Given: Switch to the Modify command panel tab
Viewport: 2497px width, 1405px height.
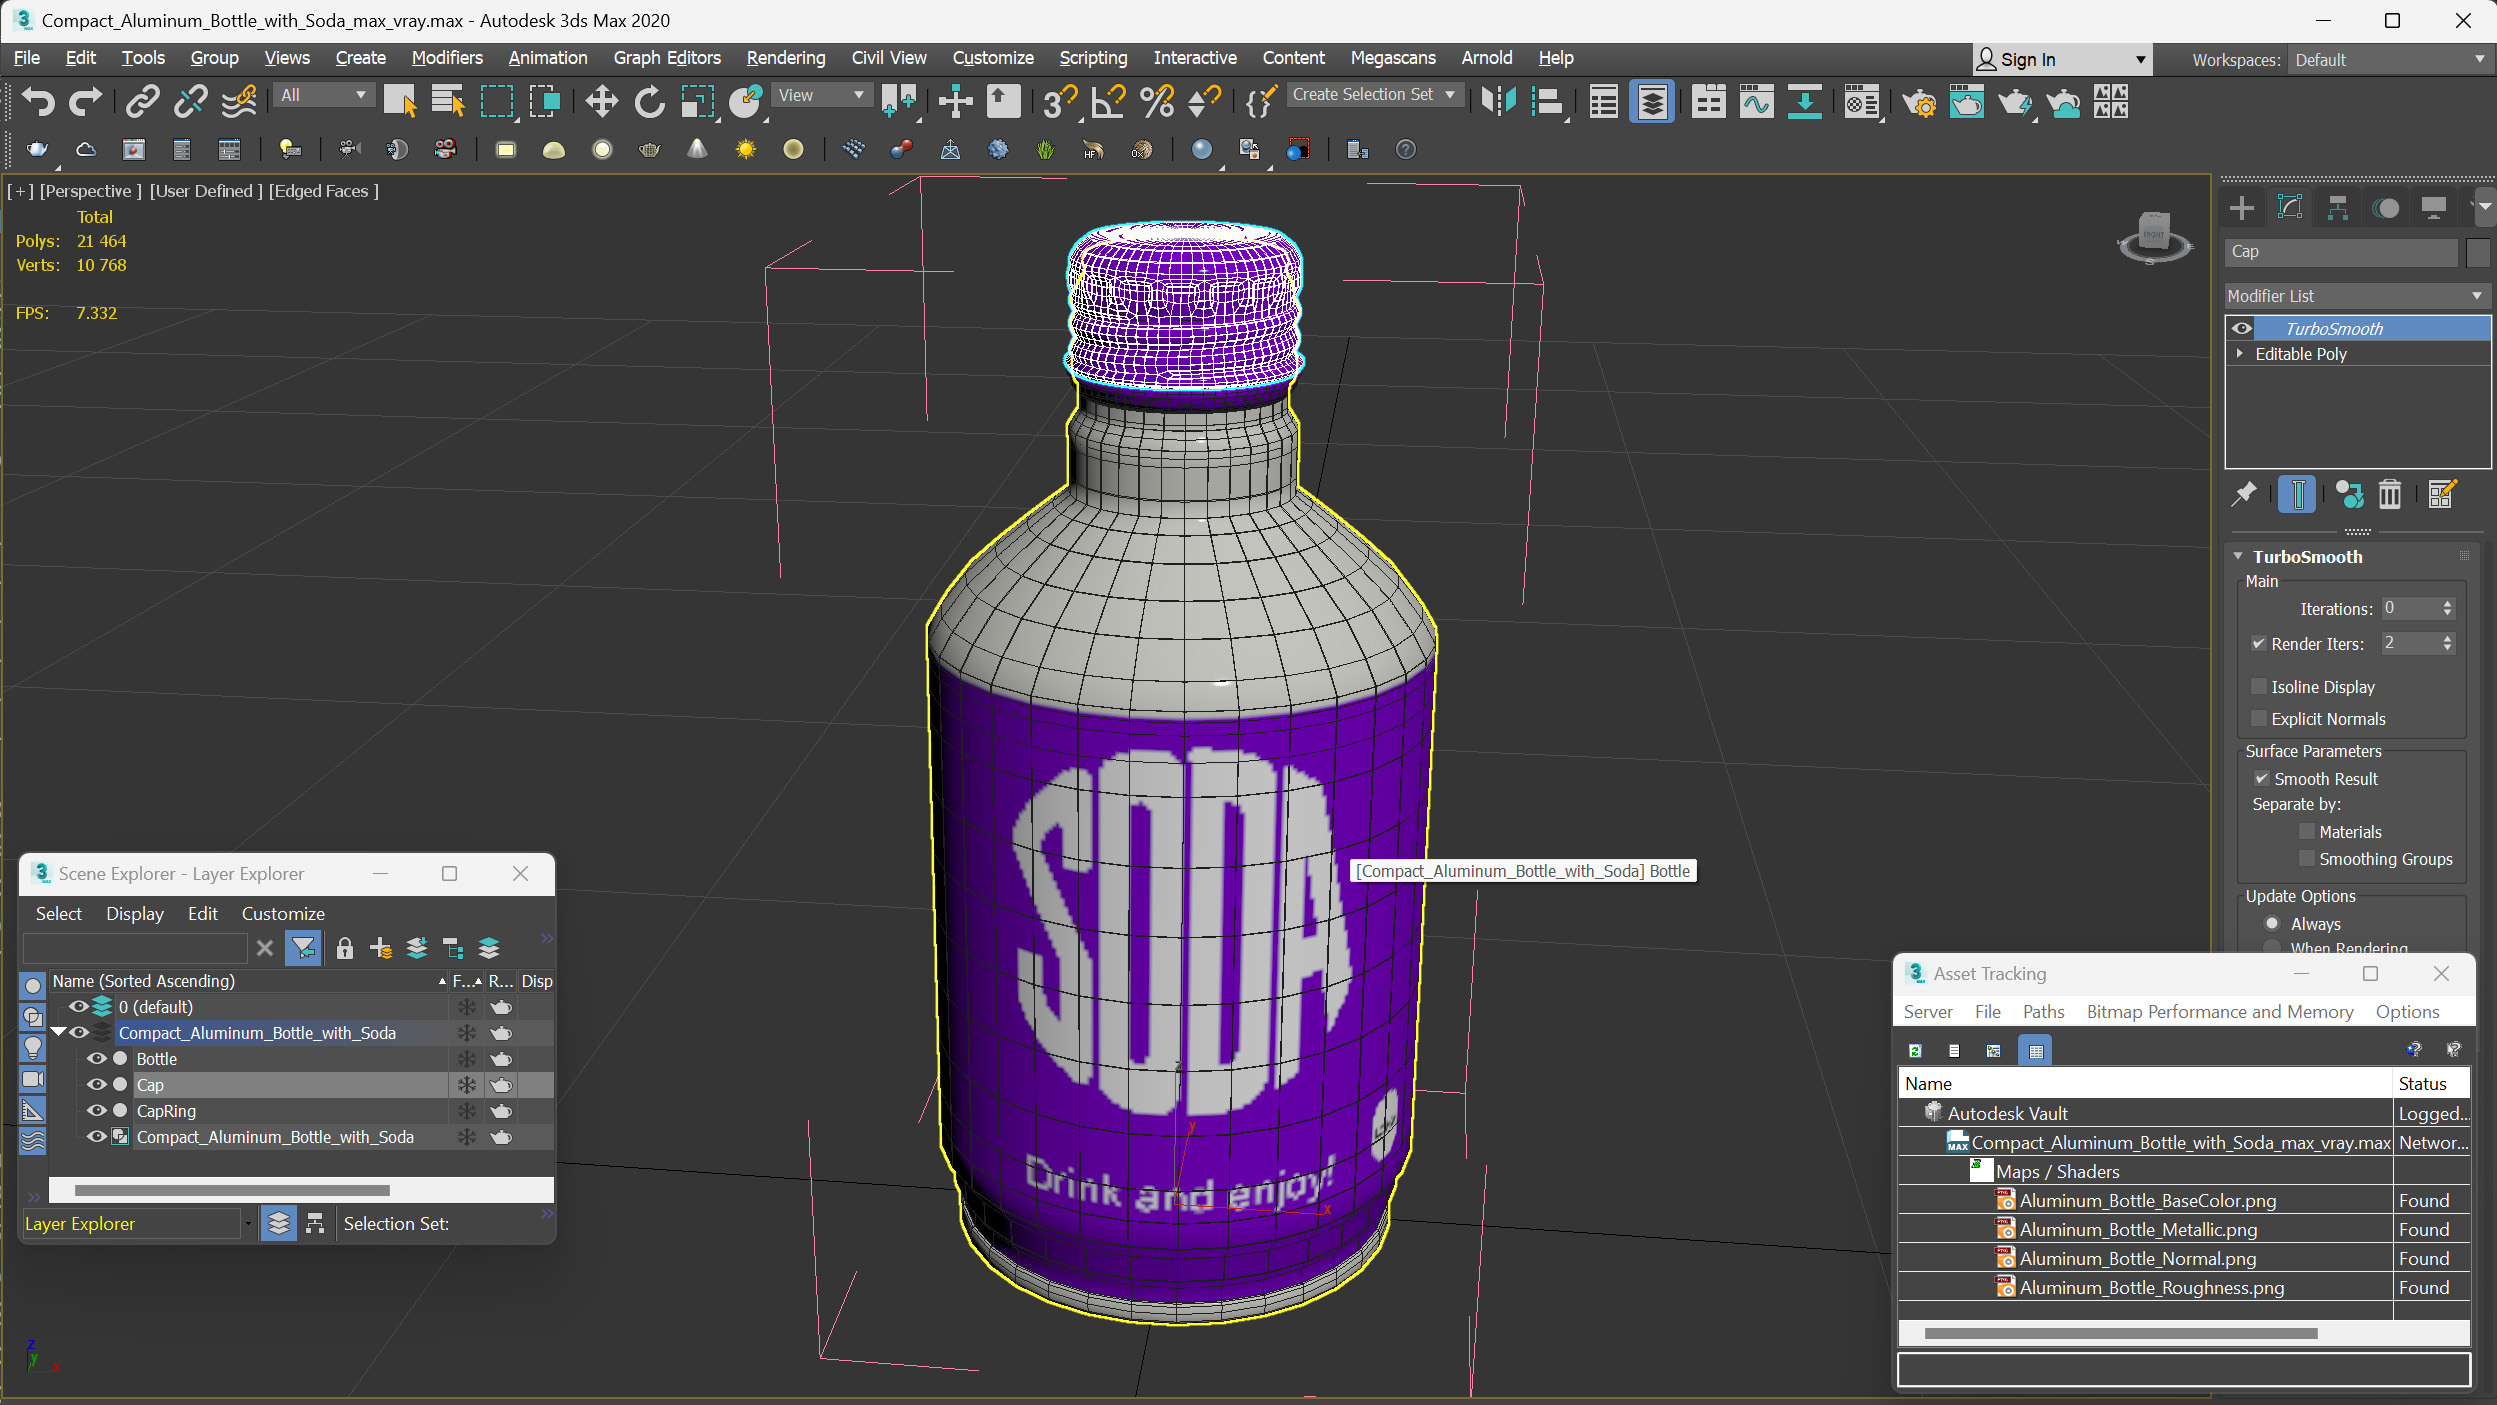Looking at the screenshot, I should click(2289, 207).
